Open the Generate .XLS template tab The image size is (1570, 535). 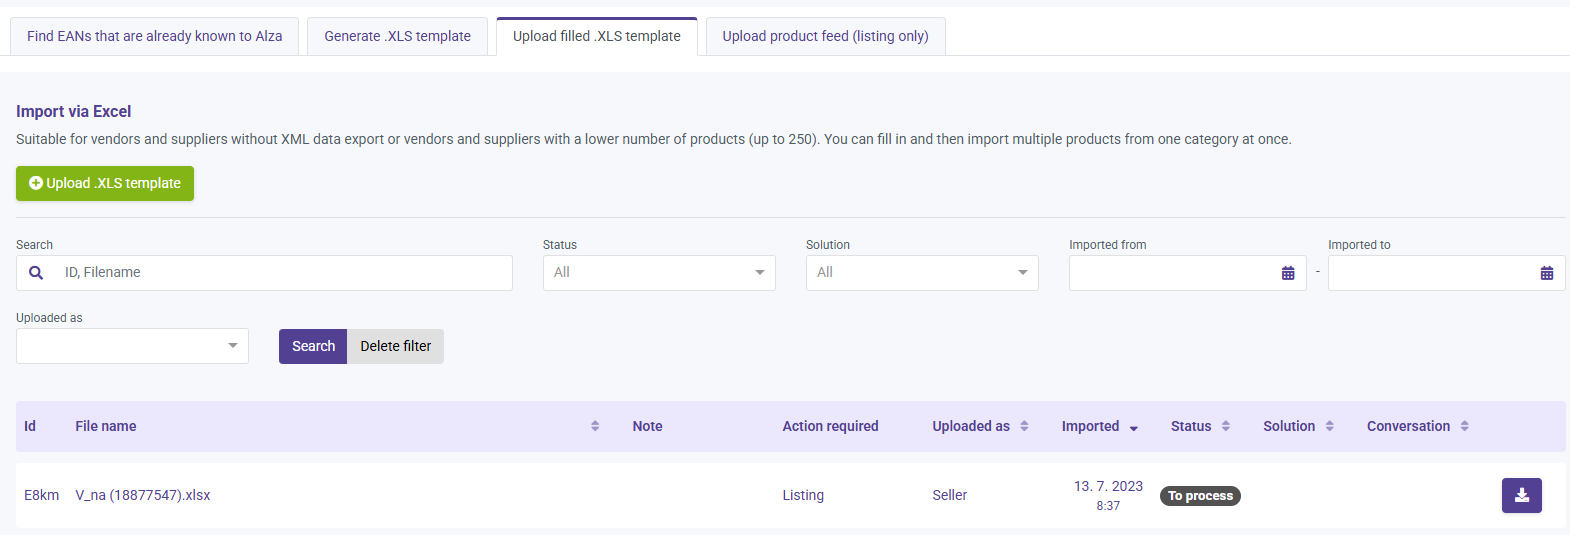397,36
